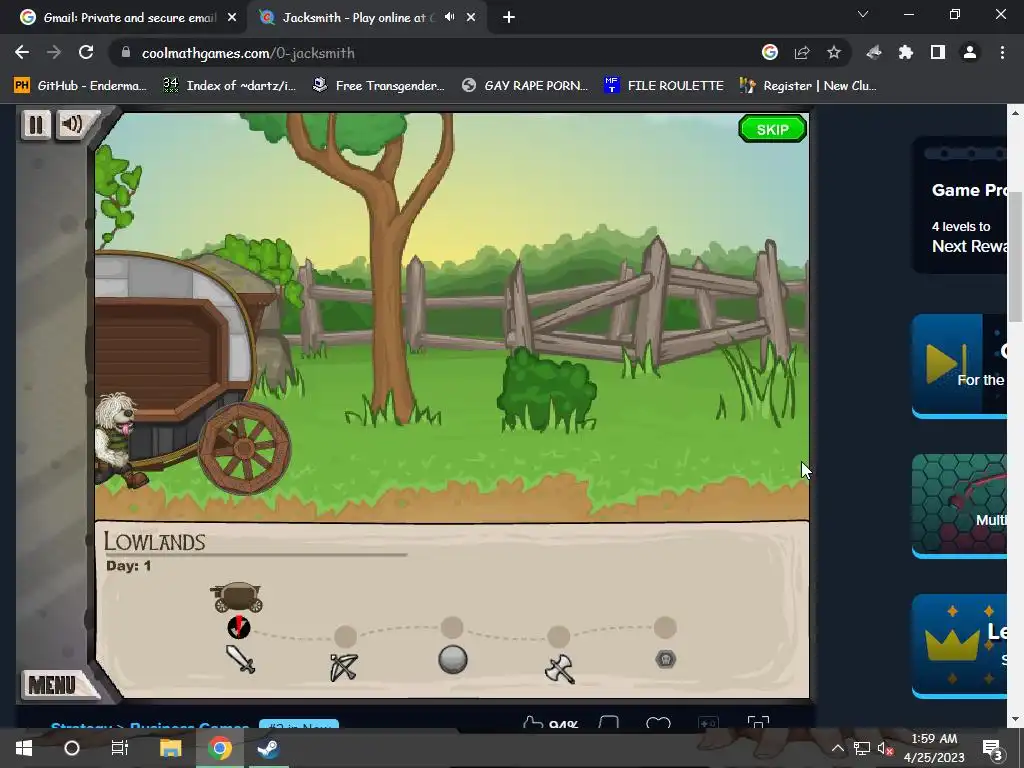Image resolution: width=1024 pixels, height=768 pixels.
Task: Click the yellow play-arrow promo card
Action: click(959, 366)
